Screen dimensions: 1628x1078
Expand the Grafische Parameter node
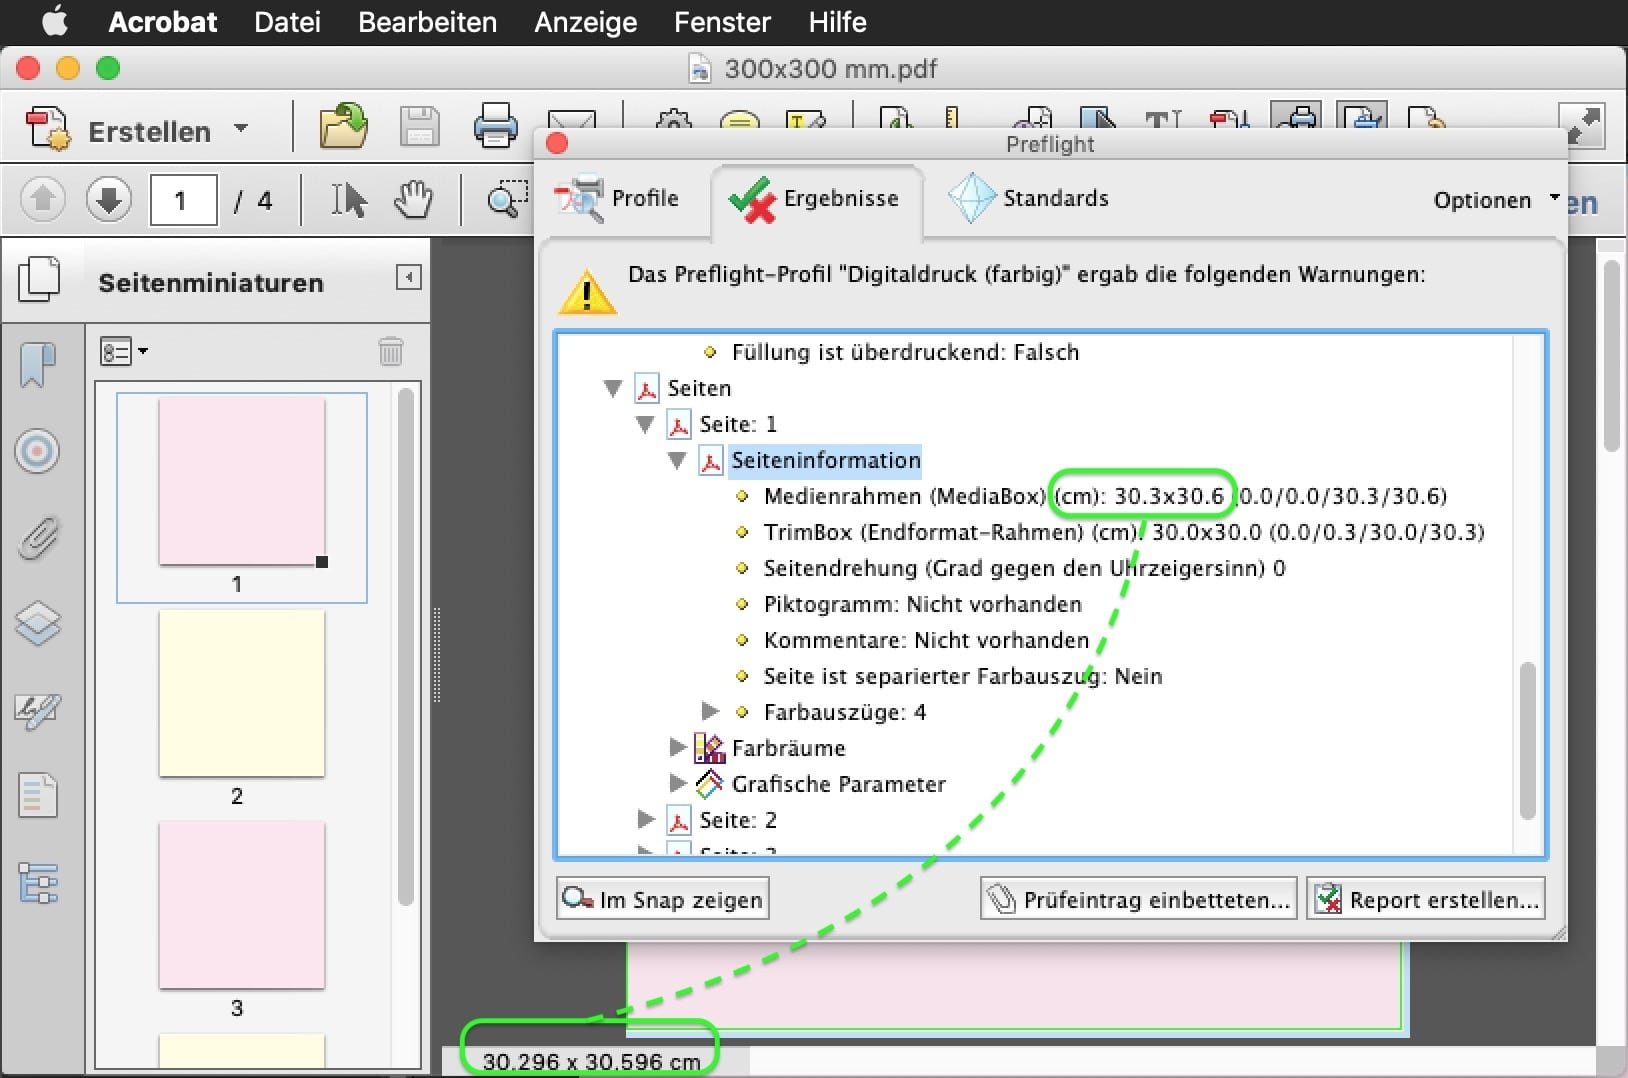[678, 783]
